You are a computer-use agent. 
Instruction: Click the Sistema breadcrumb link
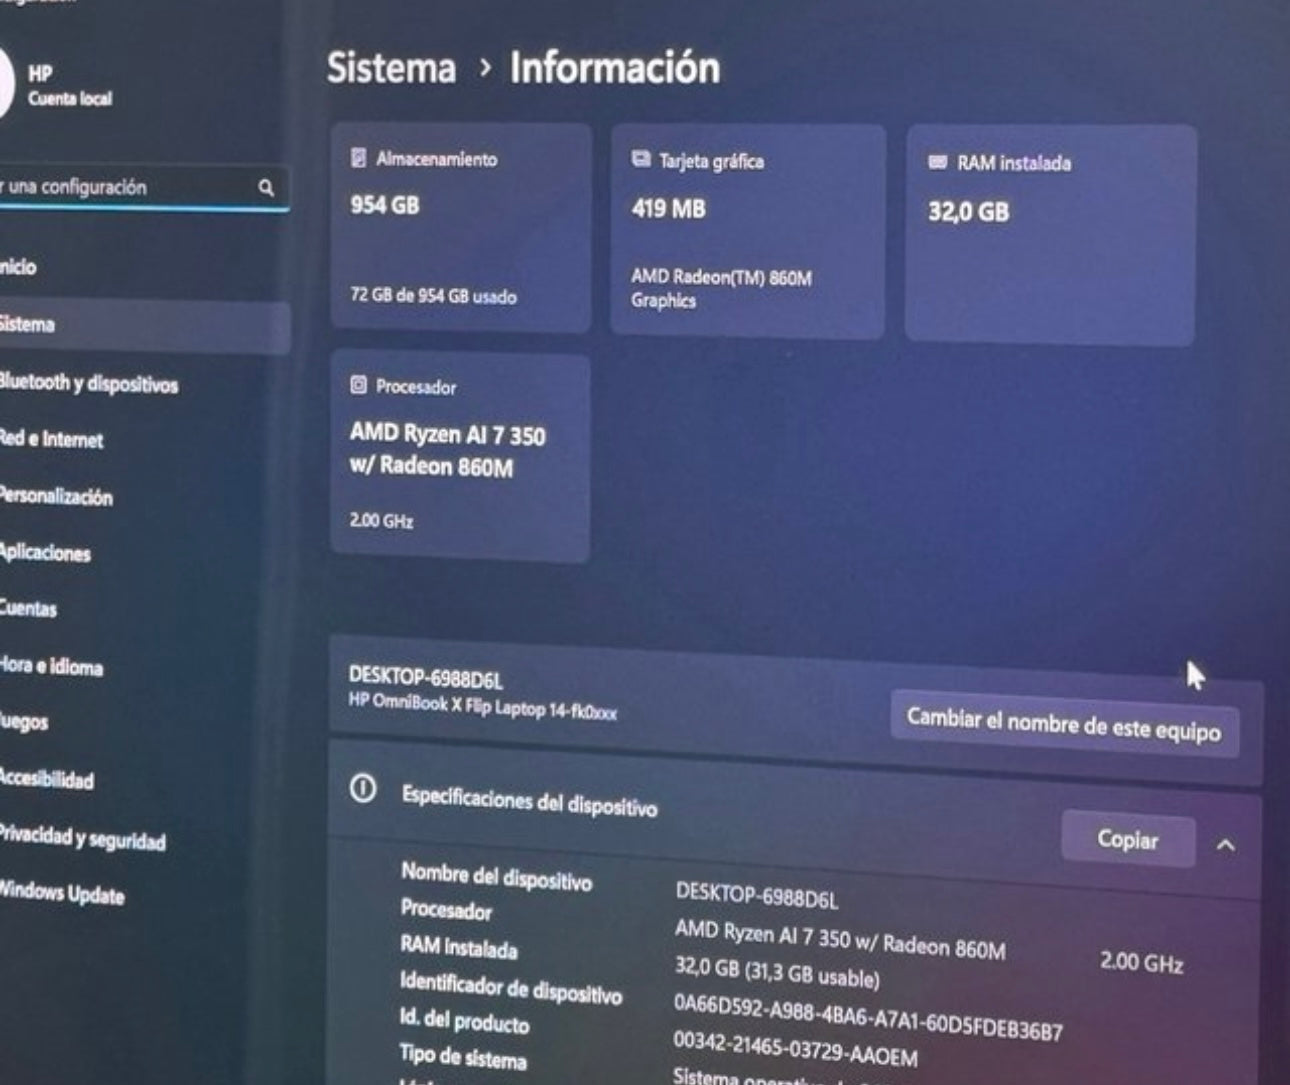(x=391, y=67)
